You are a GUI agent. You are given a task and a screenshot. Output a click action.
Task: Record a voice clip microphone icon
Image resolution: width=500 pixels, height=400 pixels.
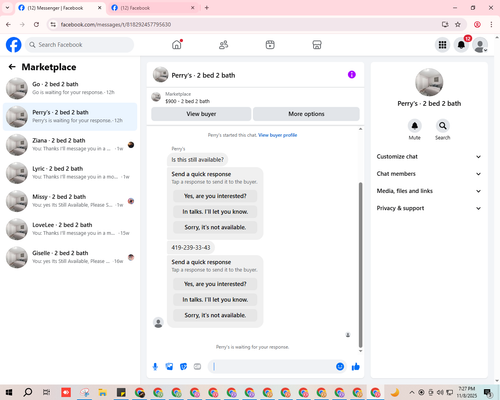pos(155,367)
